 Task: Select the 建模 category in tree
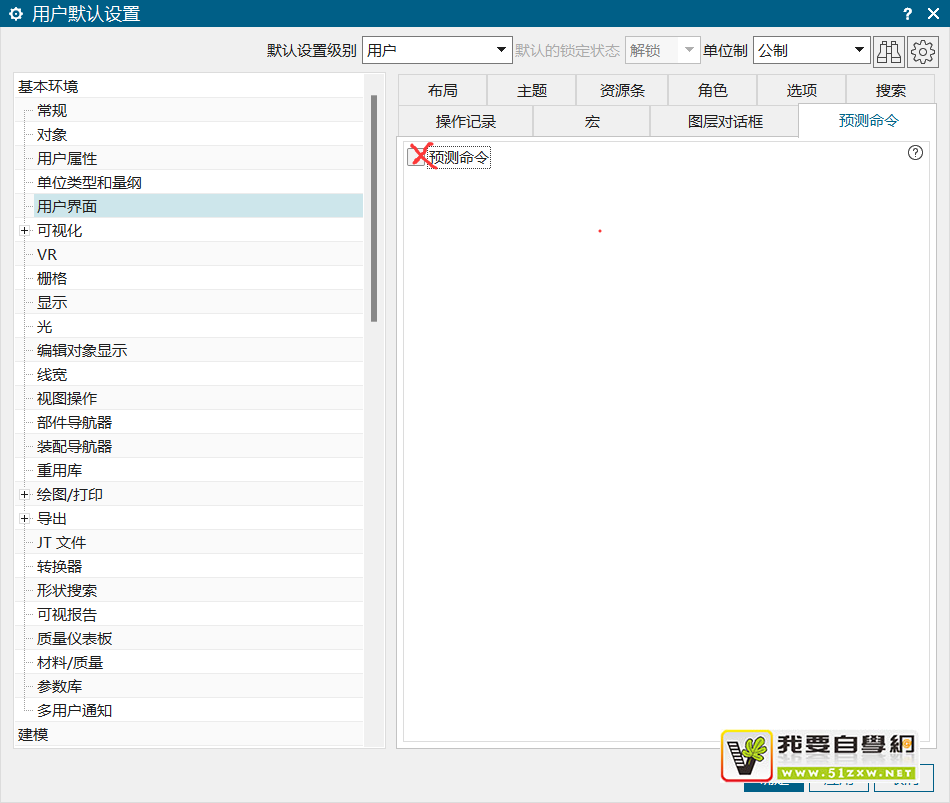33,735
